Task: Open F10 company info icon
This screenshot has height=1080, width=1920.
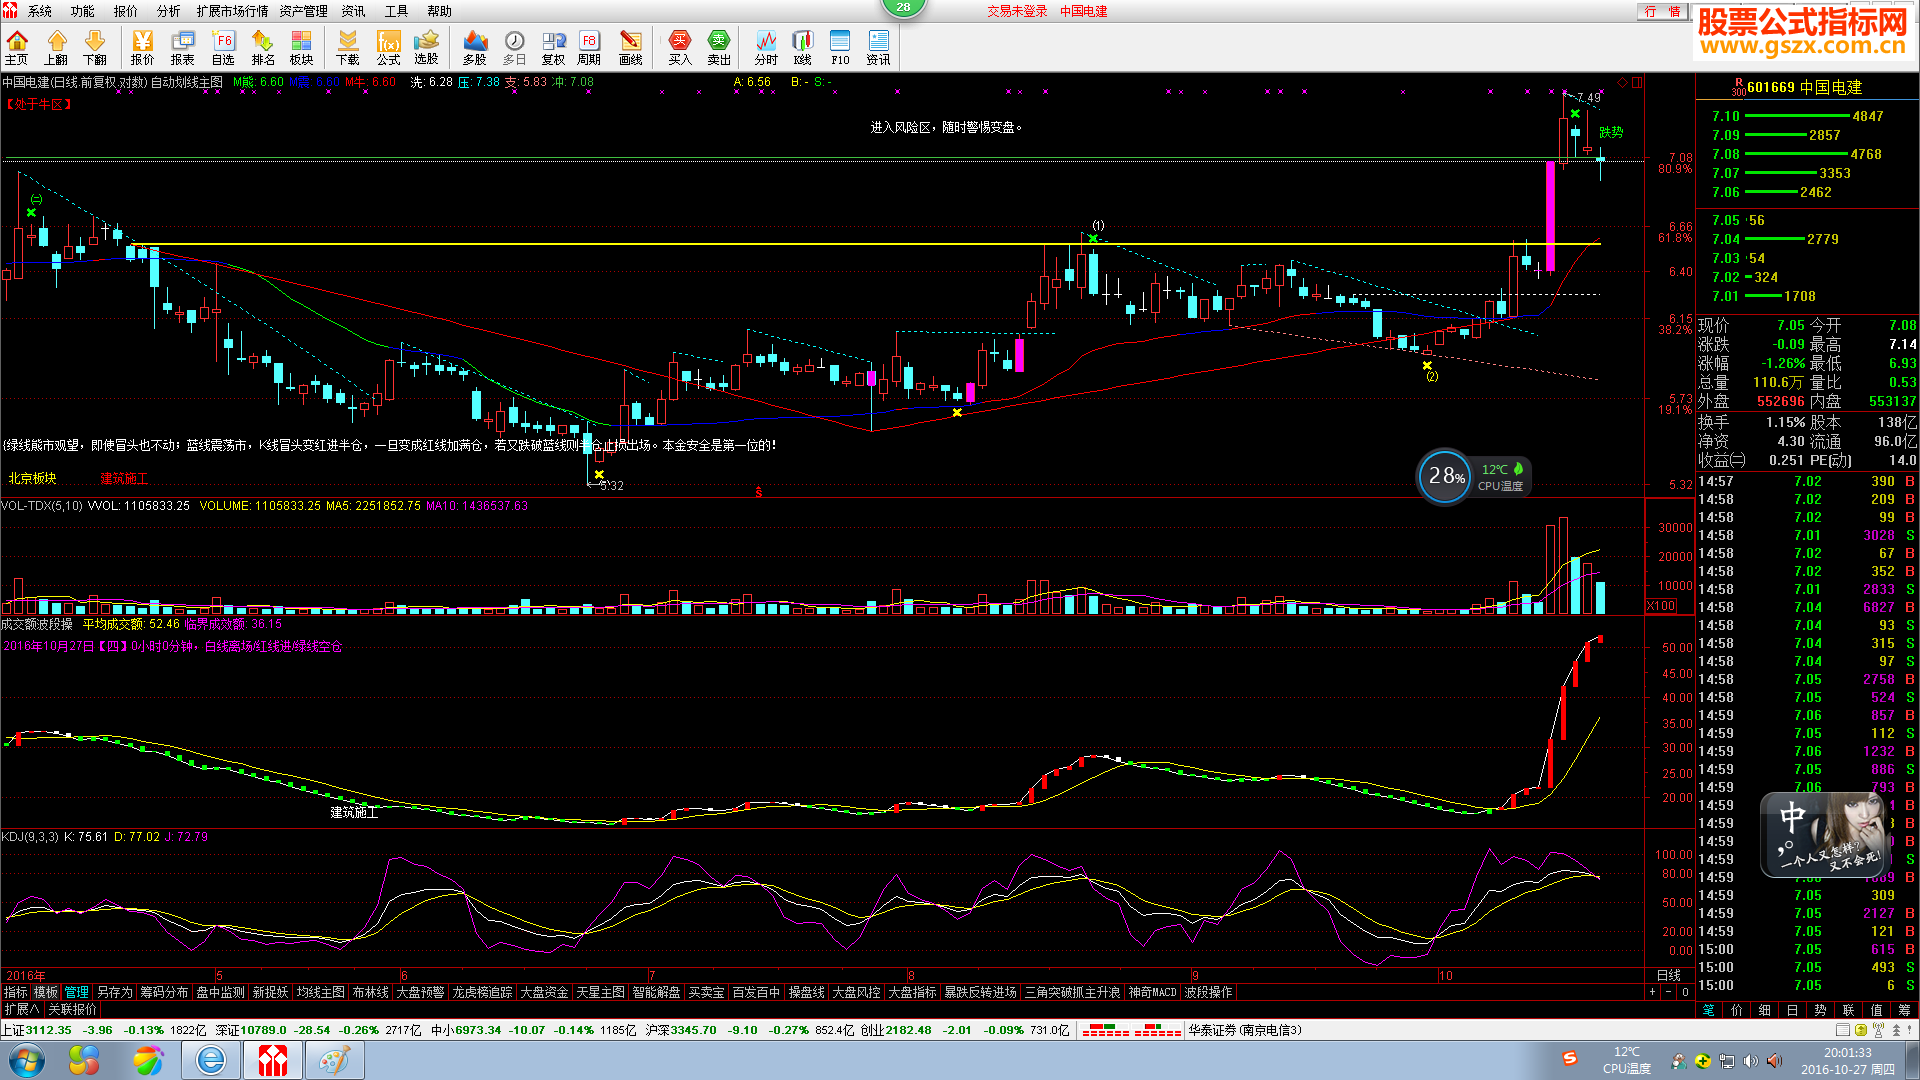Action: [x=840, y=47]
